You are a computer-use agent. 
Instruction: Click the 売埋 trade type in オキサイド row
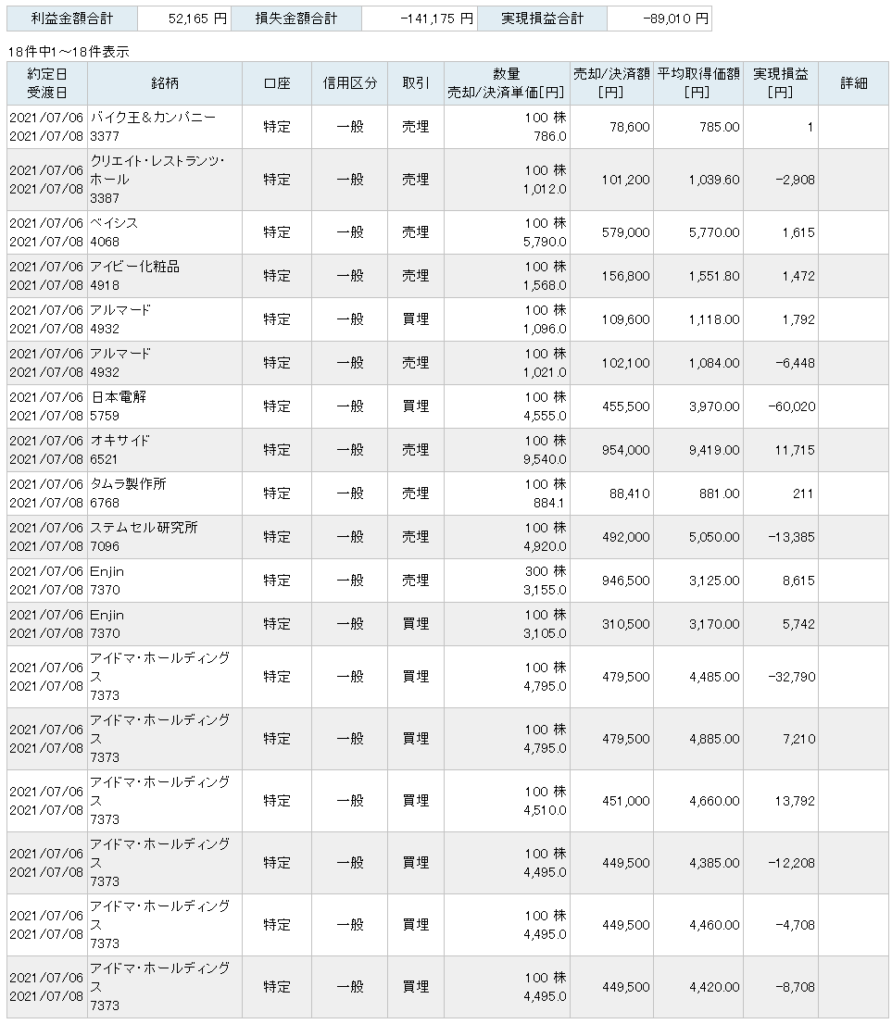pos(416,451)
